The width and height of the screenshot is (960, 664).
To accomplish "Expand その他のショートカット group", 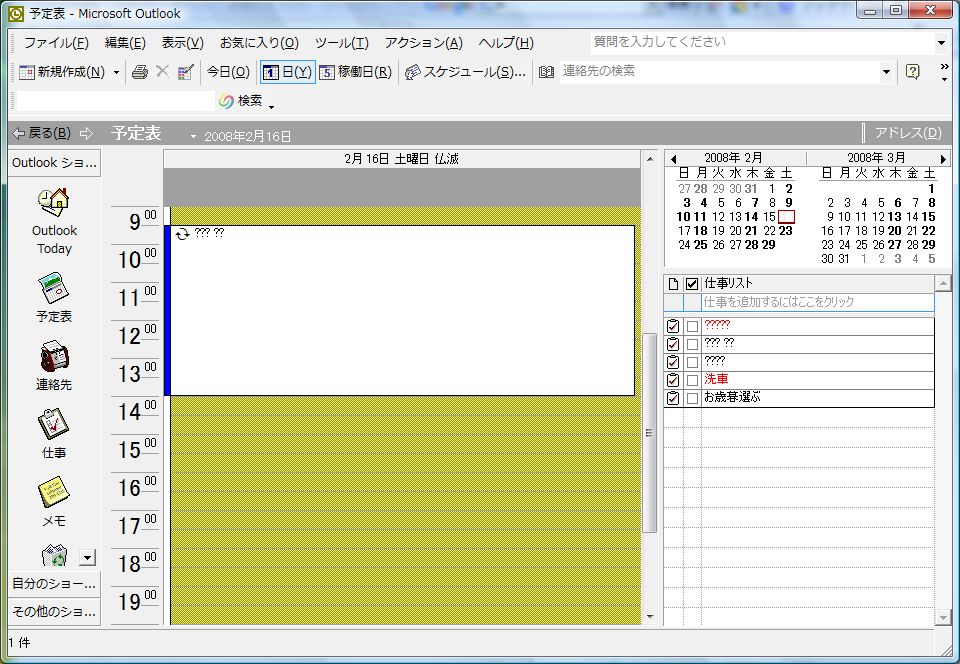I will [54, 611].
